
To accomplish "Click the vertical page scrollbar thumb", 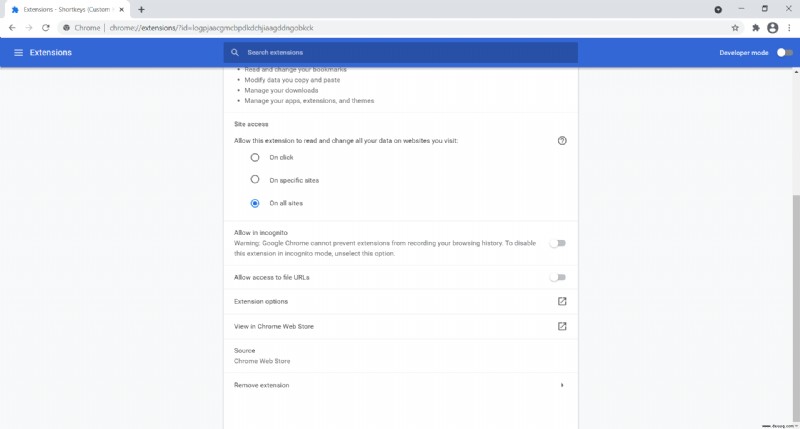I will click(796, 306).
